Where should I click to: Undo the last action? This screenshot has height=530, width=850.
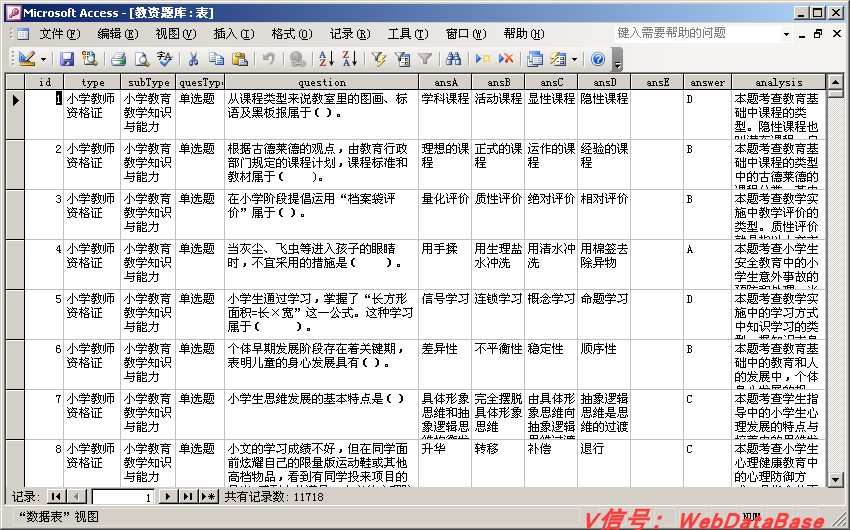pos(268,59)
